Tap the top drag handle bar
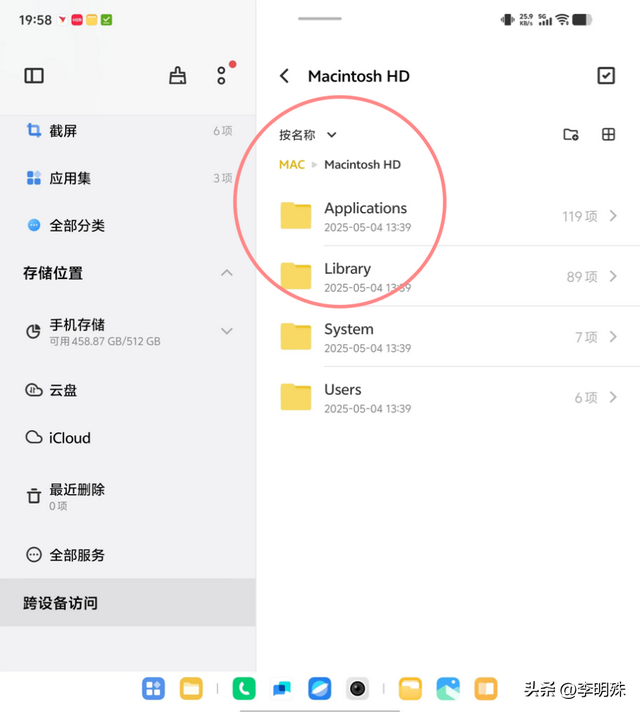Screen dimensions: 640x712 point(320,19)
